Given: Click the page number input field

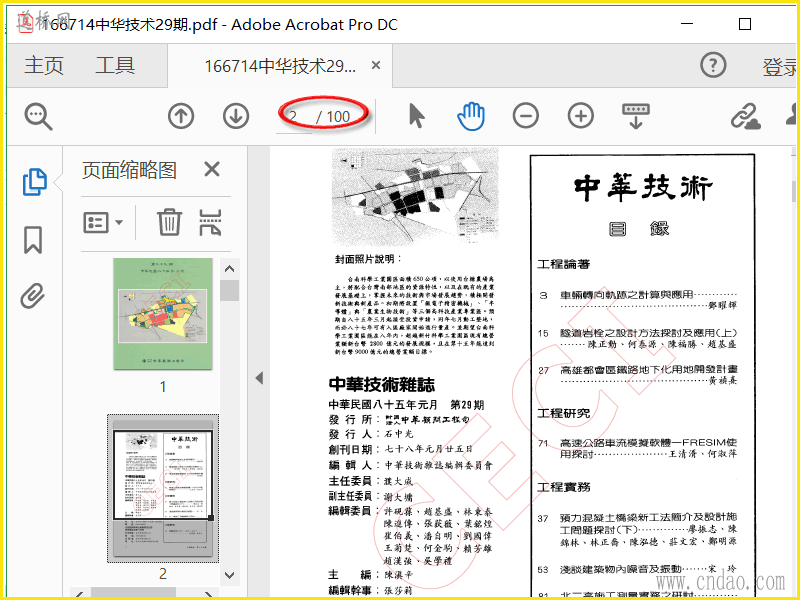Looking at the screenshot, I should point(294,117).
